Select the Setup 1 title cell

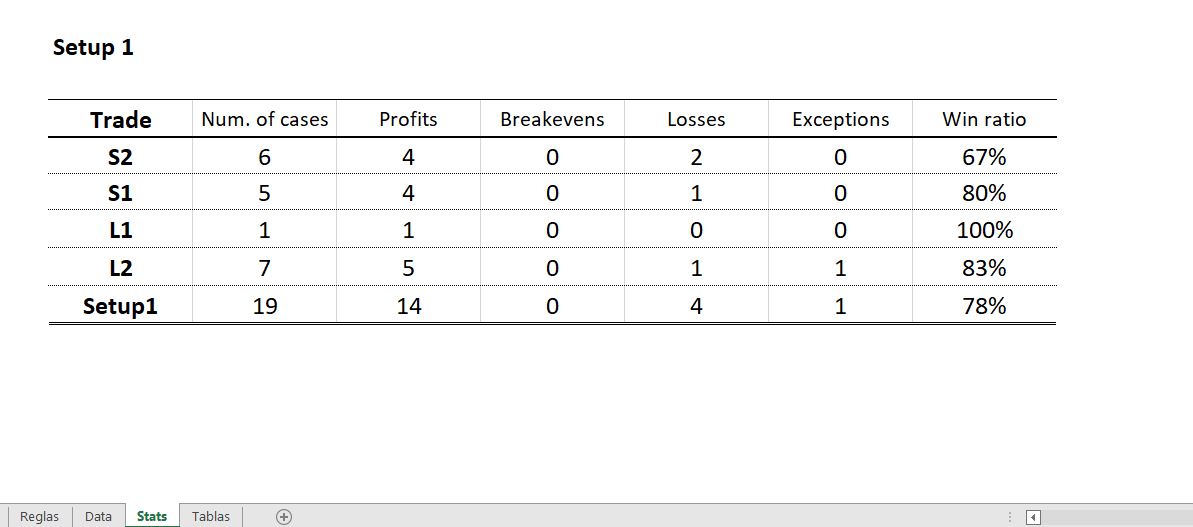(x=93, y=47)
